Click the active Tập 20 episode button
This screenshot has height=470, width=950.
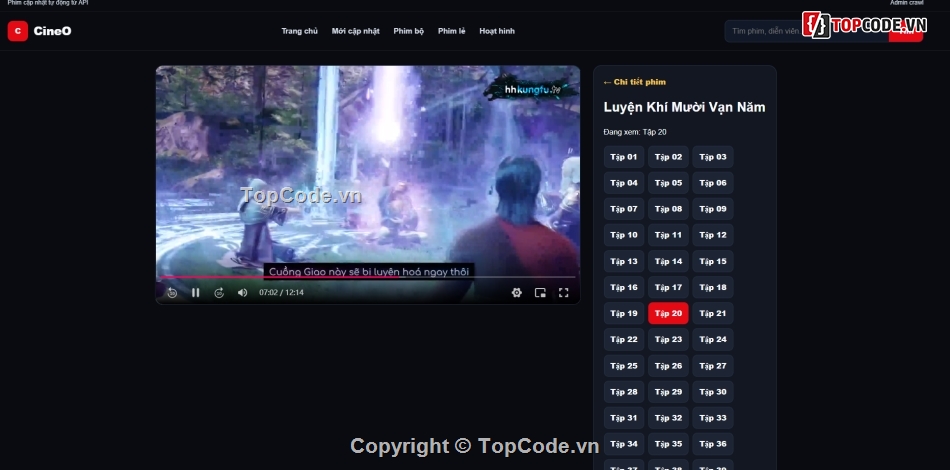(x=668, y=314)
